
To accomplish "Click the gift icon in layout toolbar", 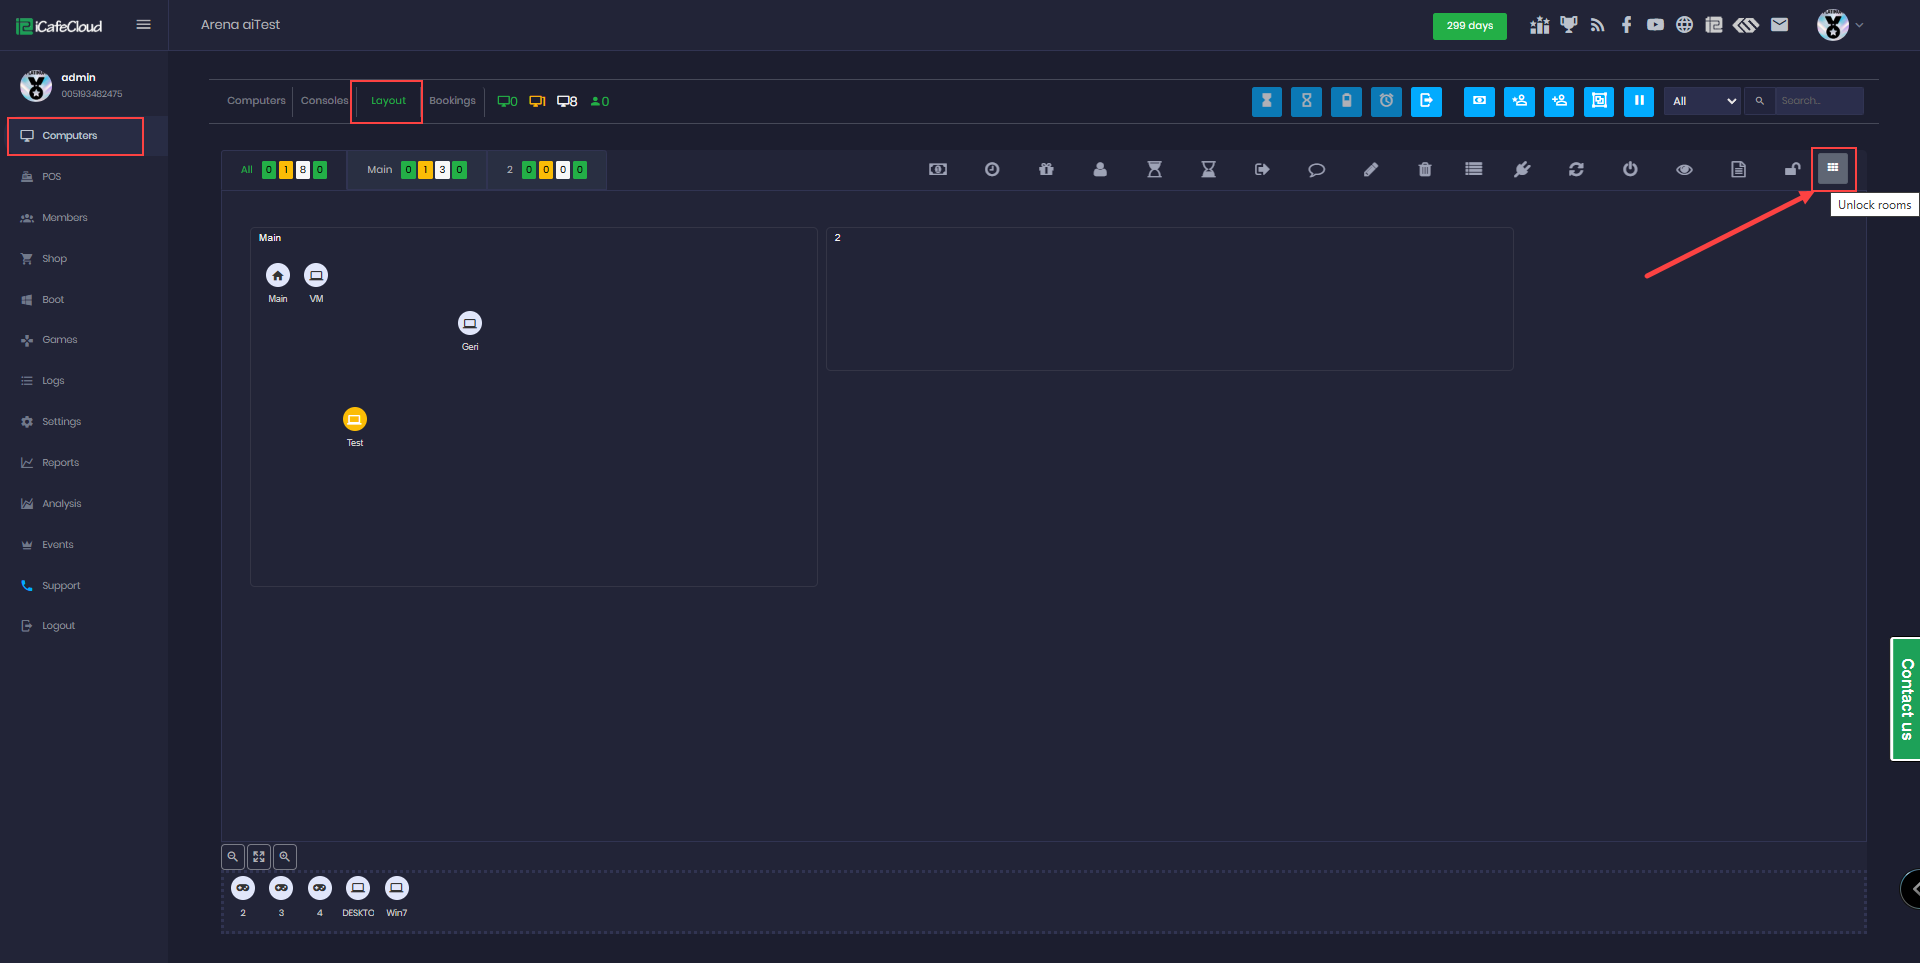I will [1046, 170].
